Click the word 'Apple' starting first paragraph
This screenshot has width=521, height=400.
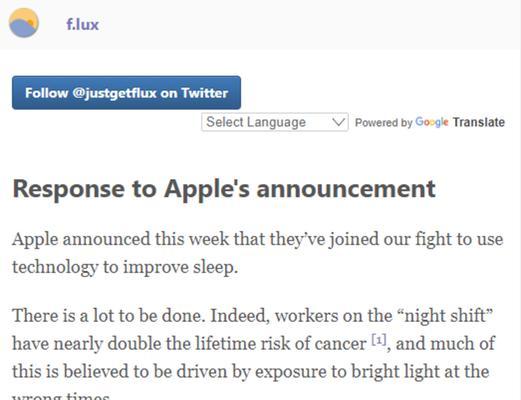point(35,240)
